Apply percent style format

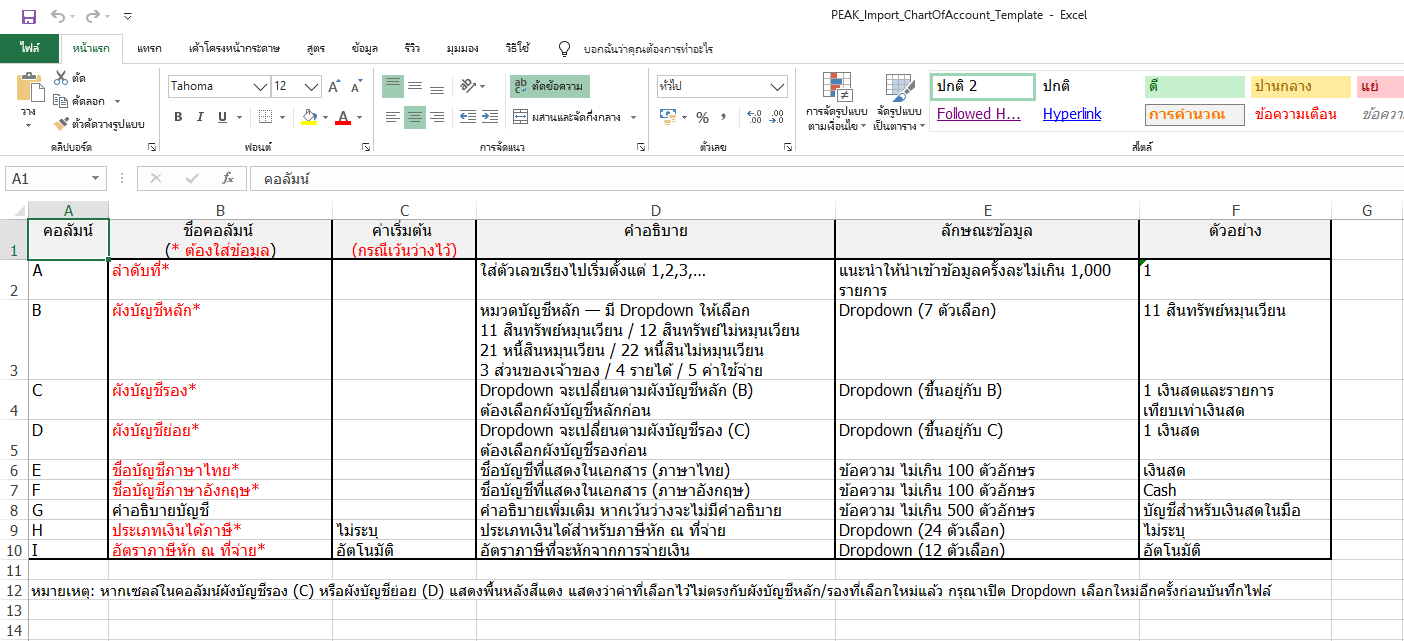pos(702,117)
